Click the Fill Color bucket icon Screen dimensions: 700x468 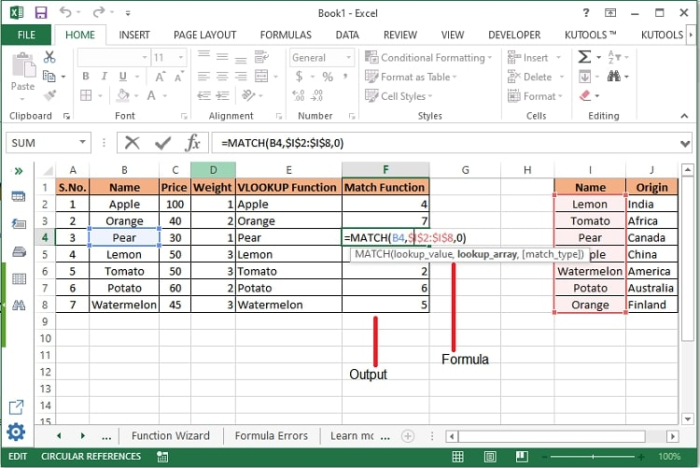click(123, 95)
